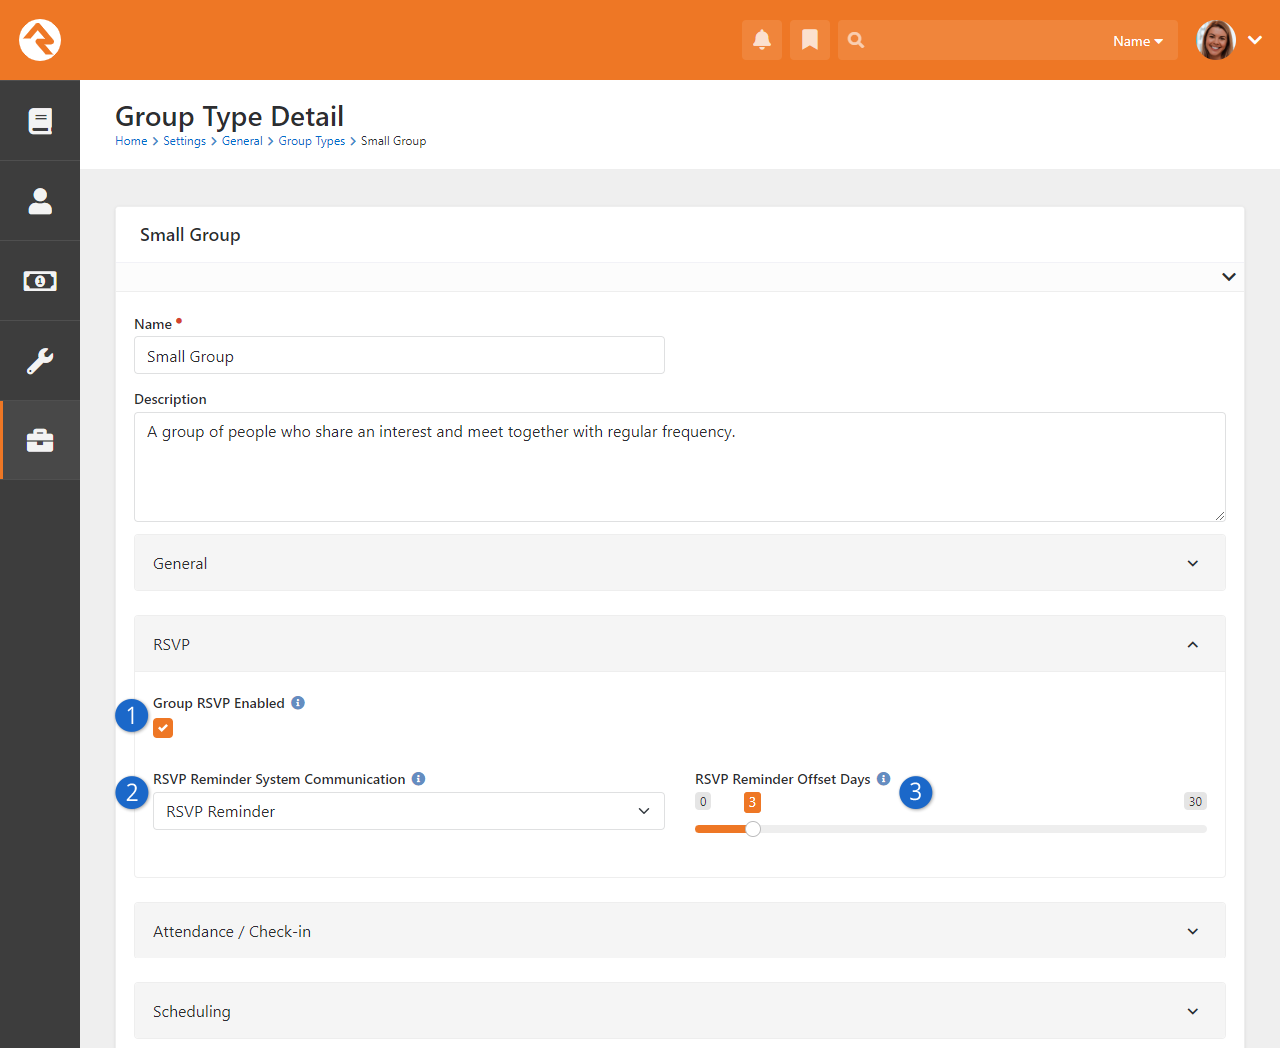Viewport: 1280px width, 1048px height.
Task: Open the Intranet book sidebar icon
Action: [40, 121]
